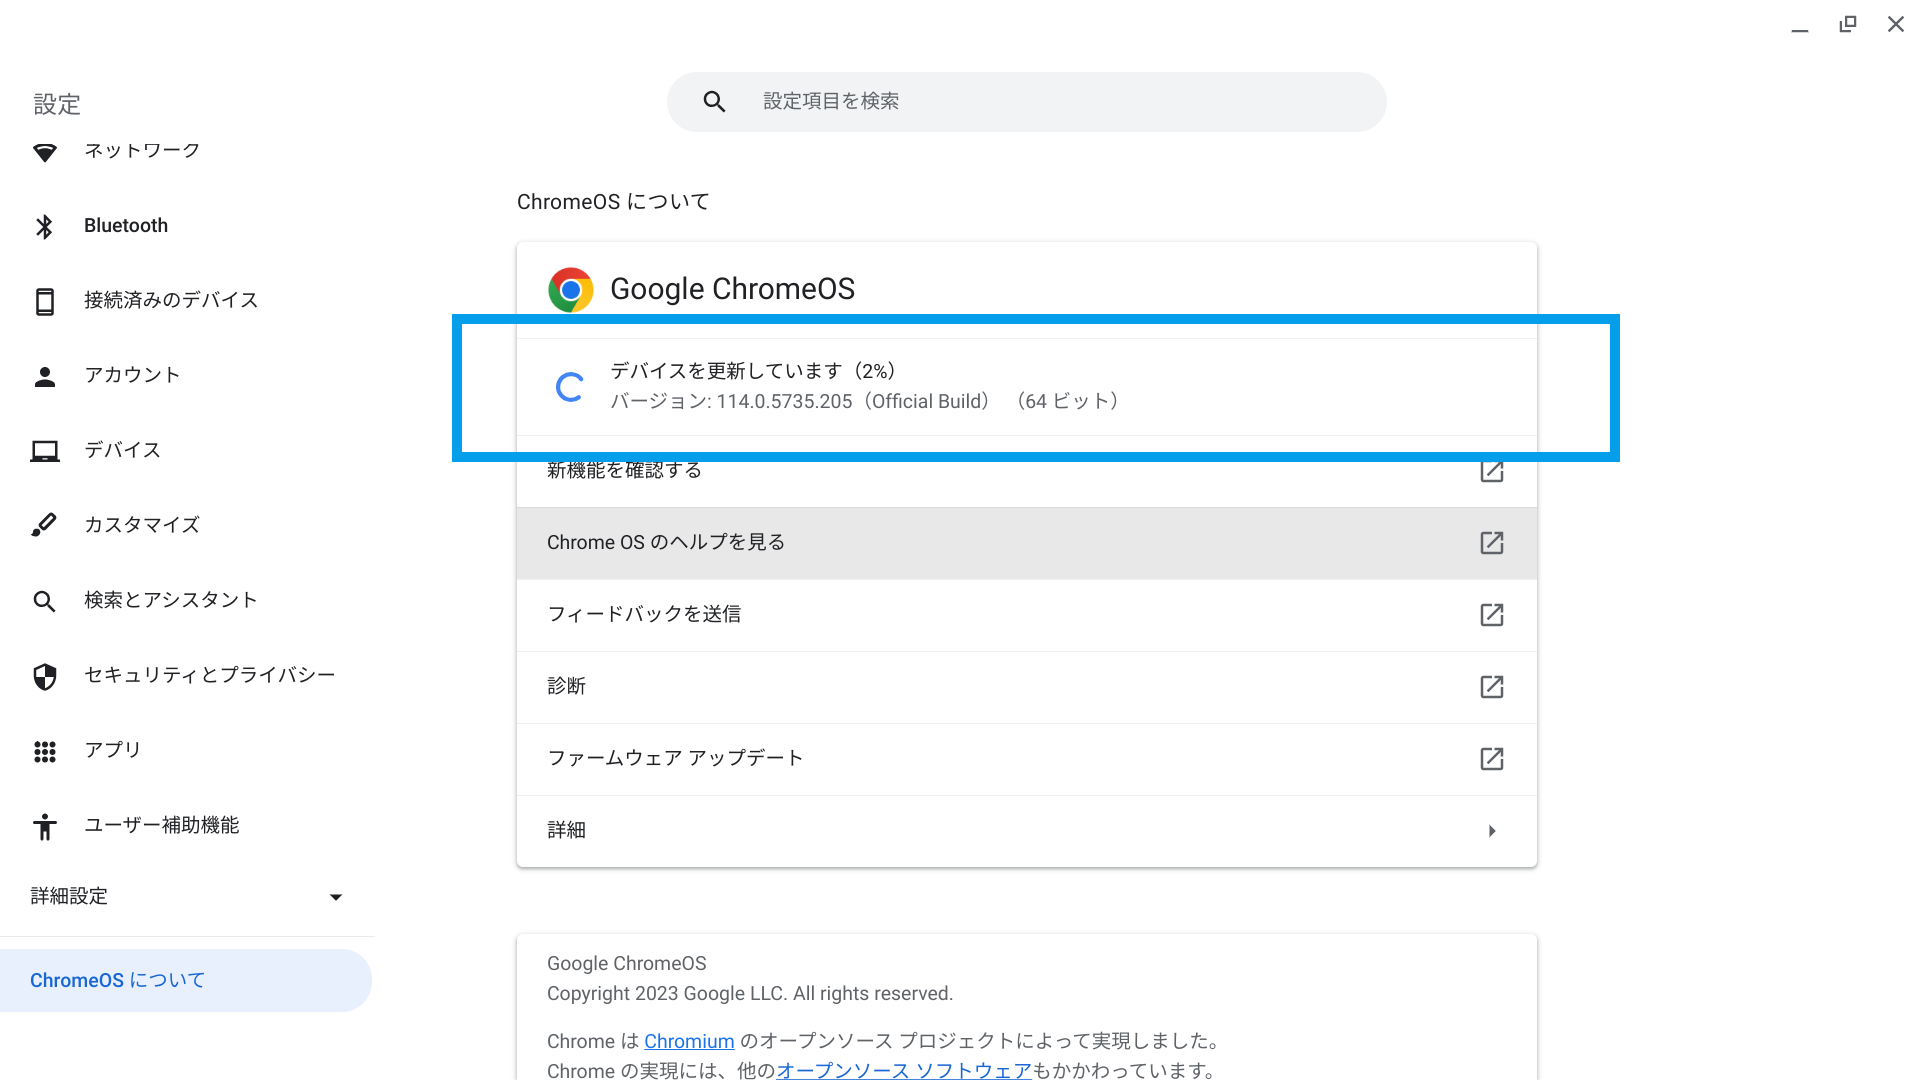This screenshot has height=1080, width=1920.
Task: Open ファームウェア アップデート row
Action: (1027, 759)
